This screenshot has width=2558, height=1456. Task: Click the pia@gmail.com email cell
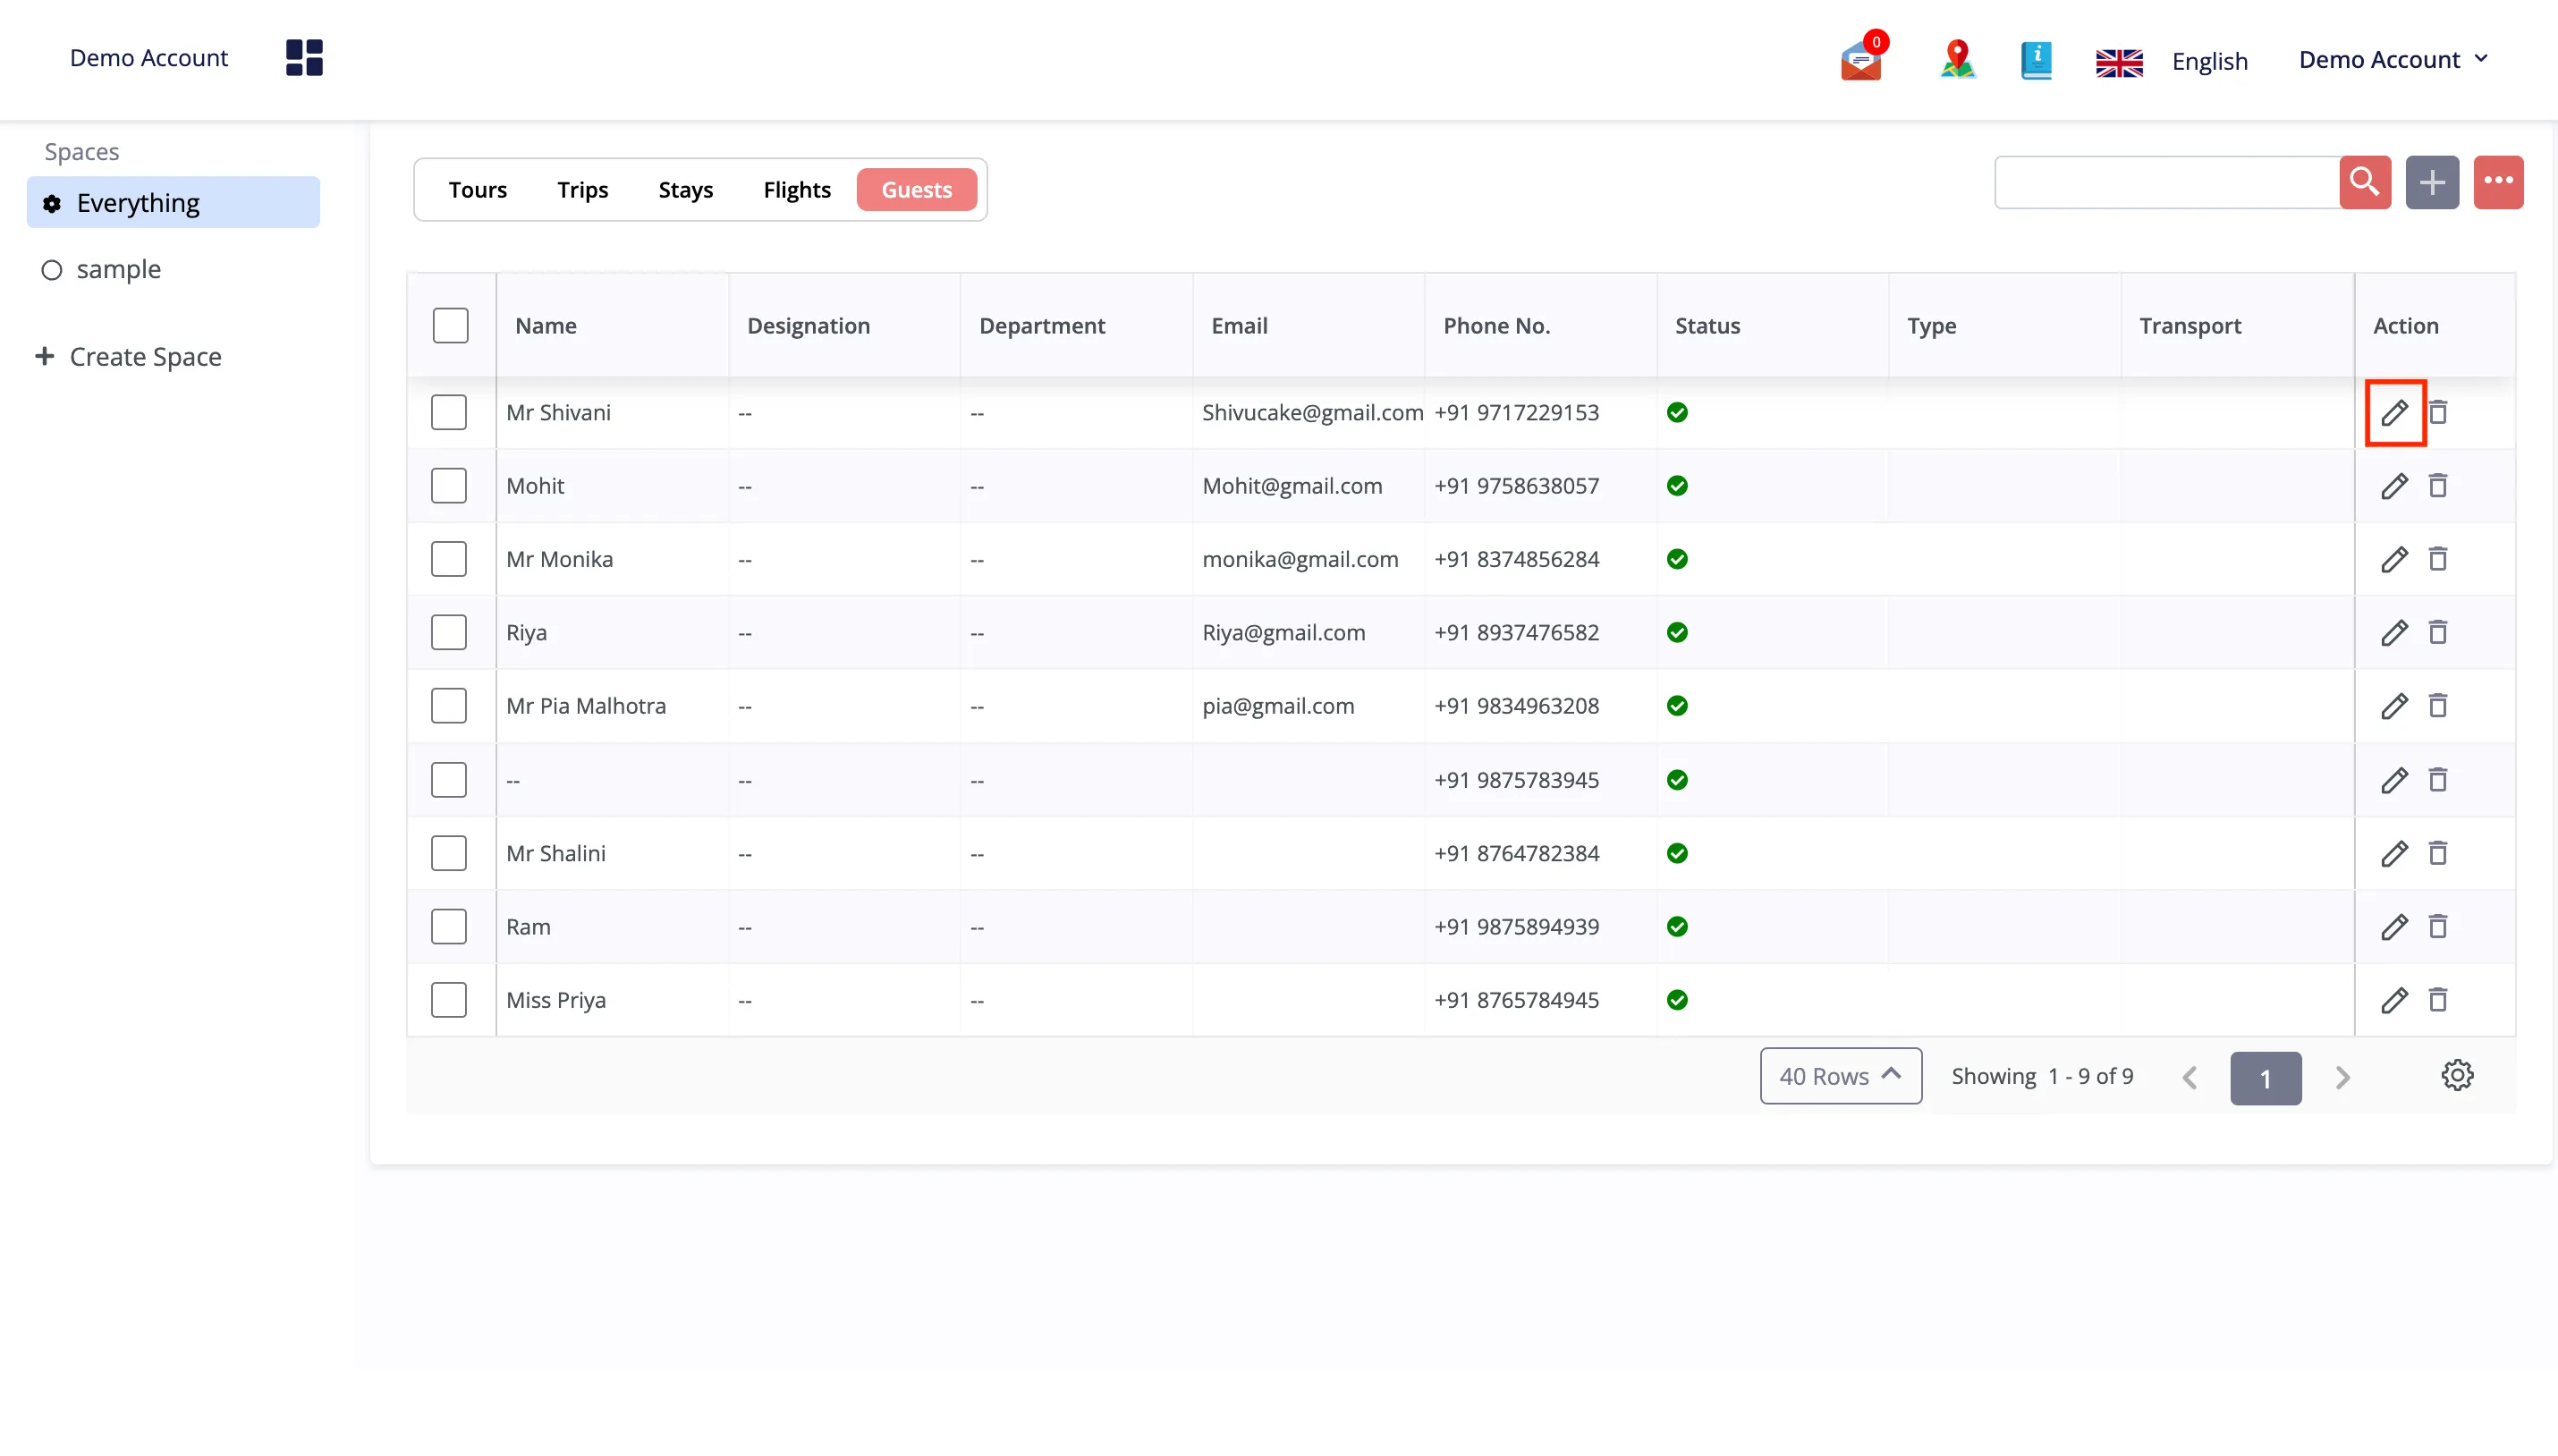[x=1278, y=706]
